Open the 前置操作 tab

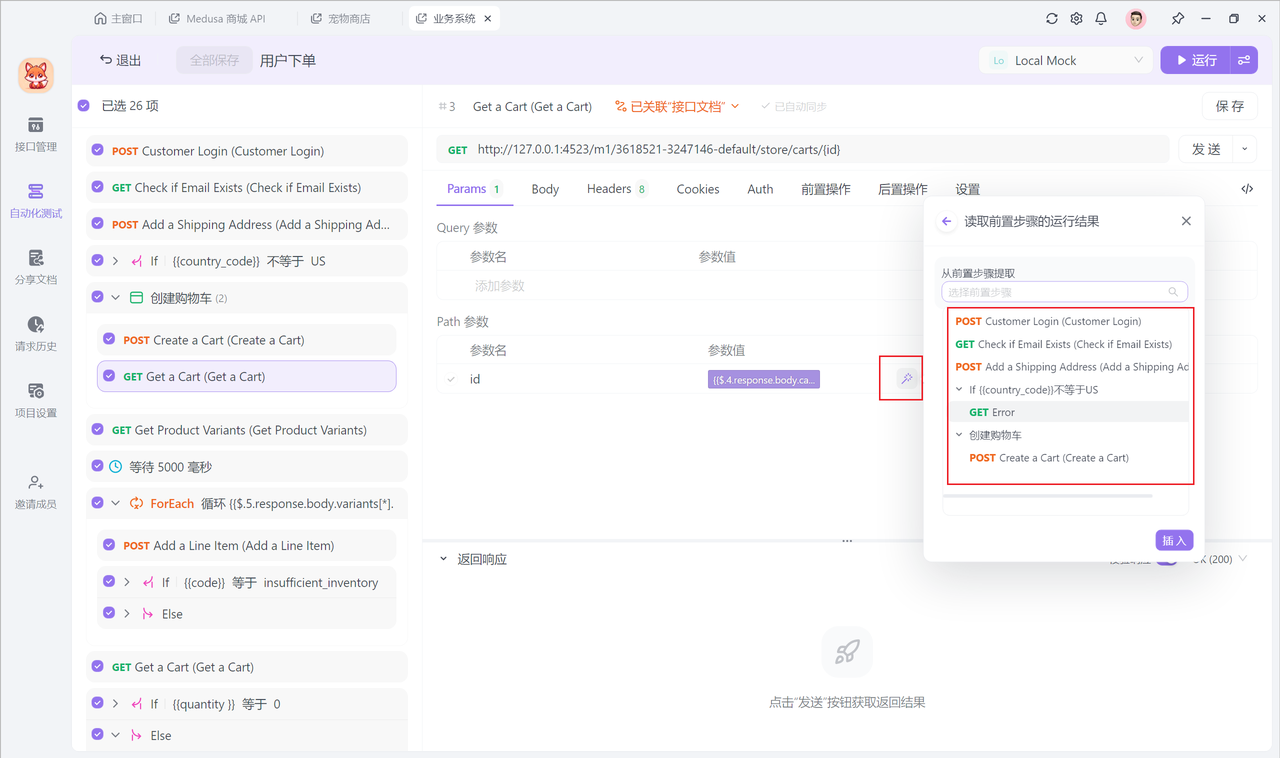[x=826, y=189]
